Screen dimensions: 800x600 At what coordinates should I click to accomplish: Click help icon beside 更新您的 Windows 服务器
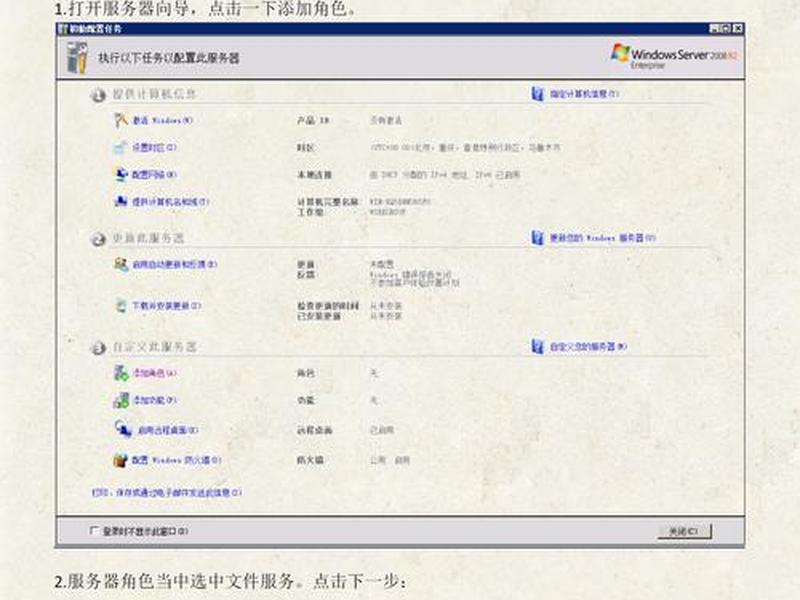coord(537,238)
